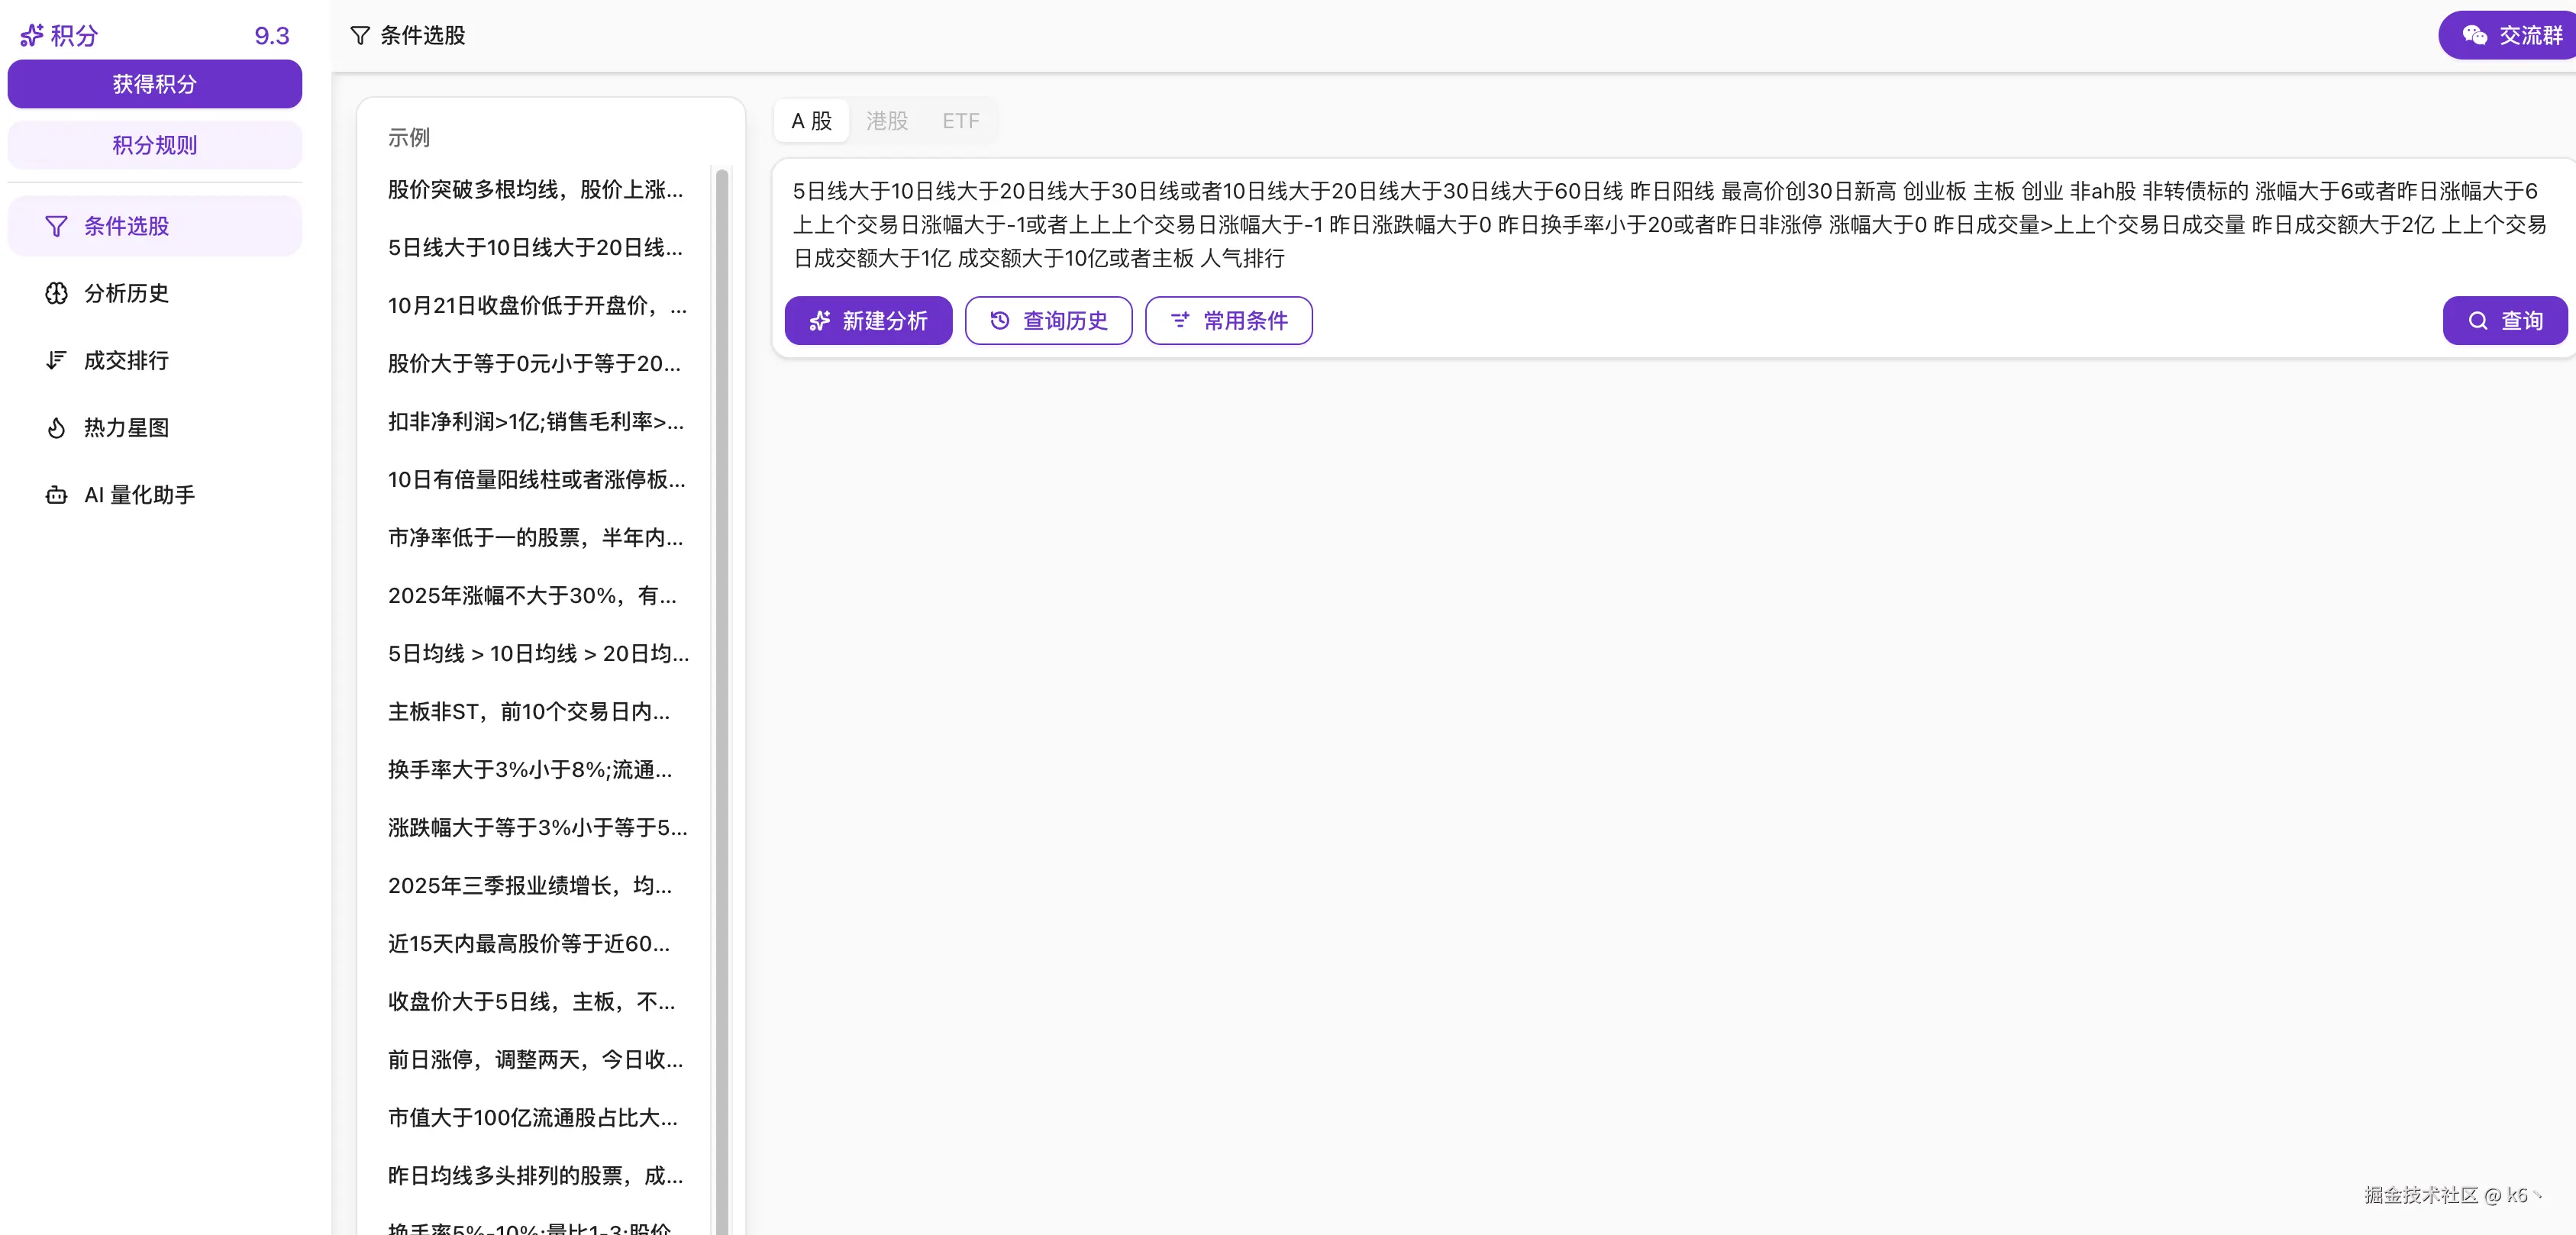Select the 成交排行 ranking icon

tap(57, 360)
